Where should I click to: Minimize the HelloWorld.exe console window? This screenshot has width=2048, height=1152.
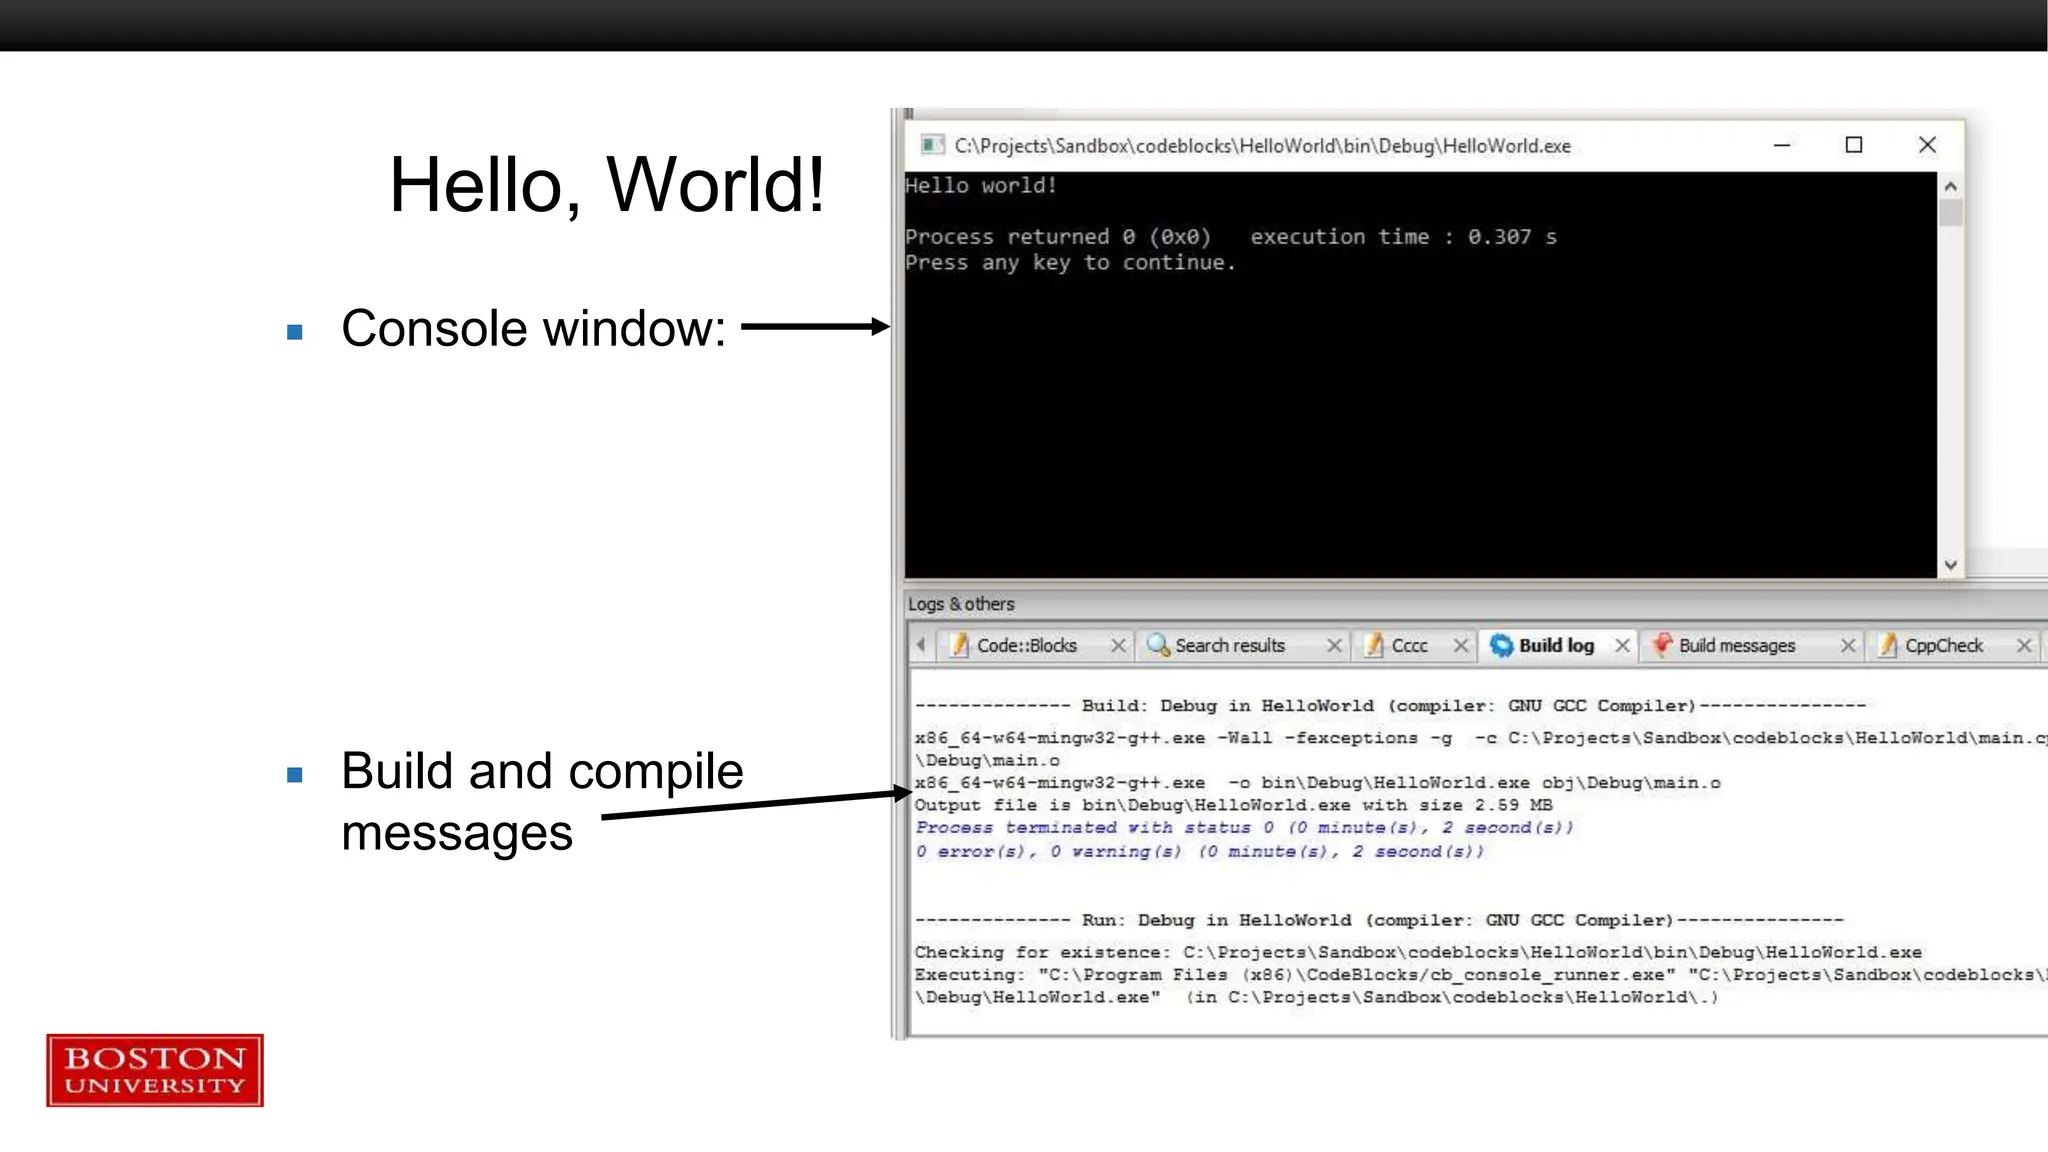1781,145
